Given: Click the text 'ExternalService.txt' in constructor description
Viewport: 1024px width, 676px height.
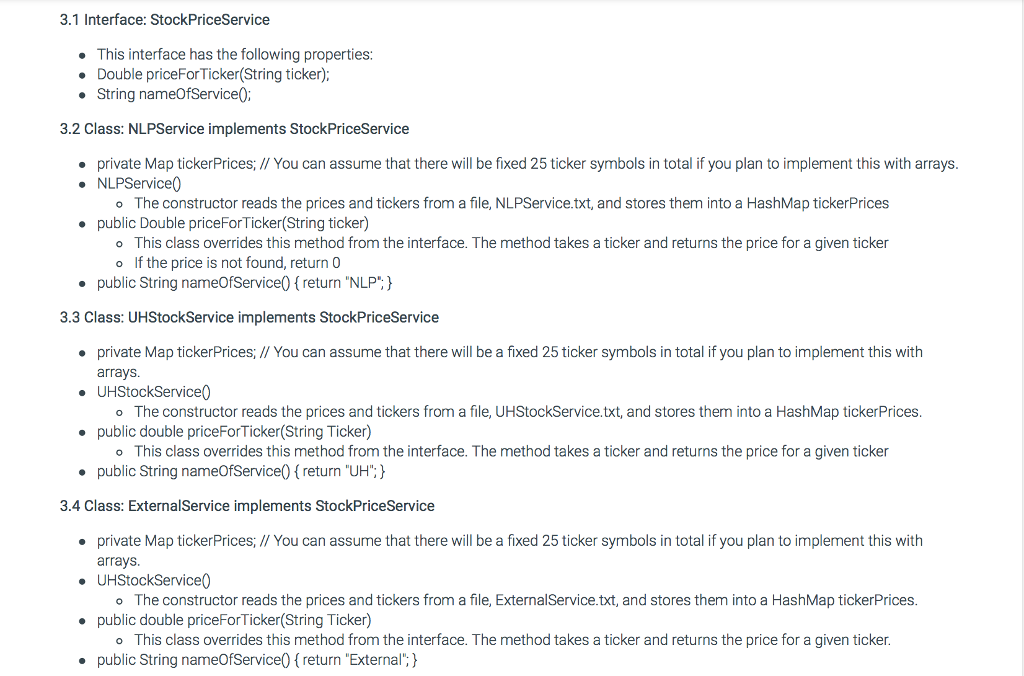Looking at the screenshot, I should coord(556,600).
